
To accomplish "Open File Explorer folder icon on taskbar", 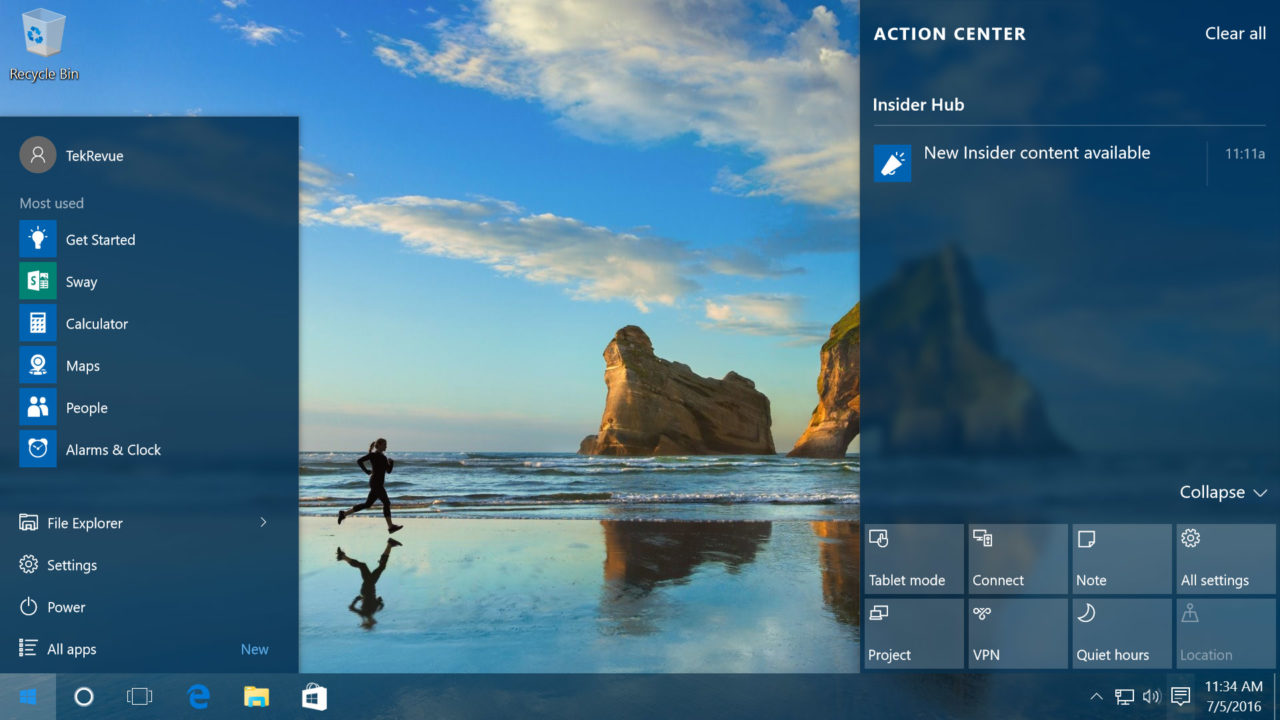I will 257,697.
